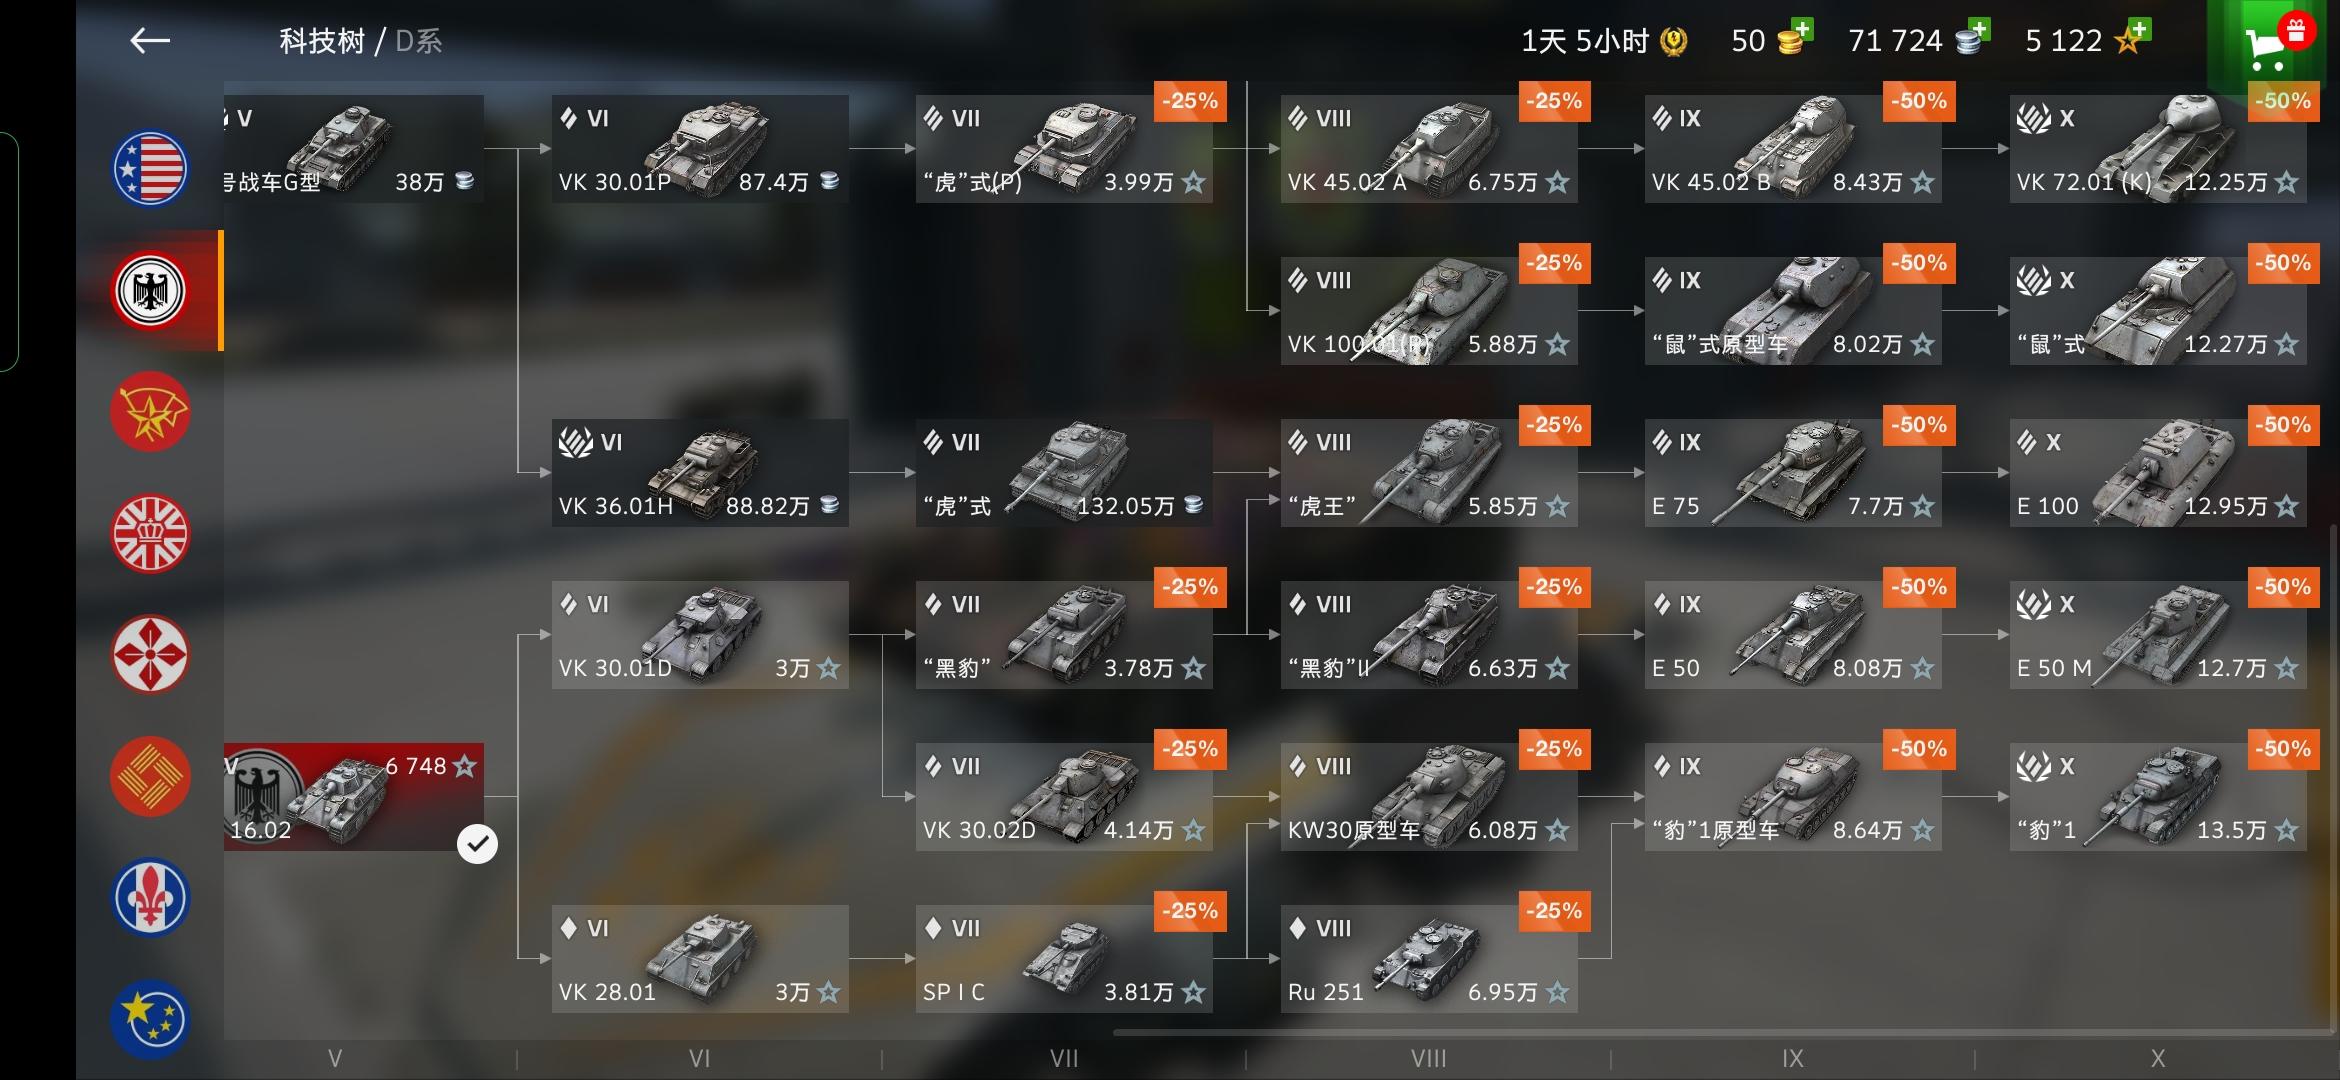Select the European nation stars icon

(x=150, y=1020)
